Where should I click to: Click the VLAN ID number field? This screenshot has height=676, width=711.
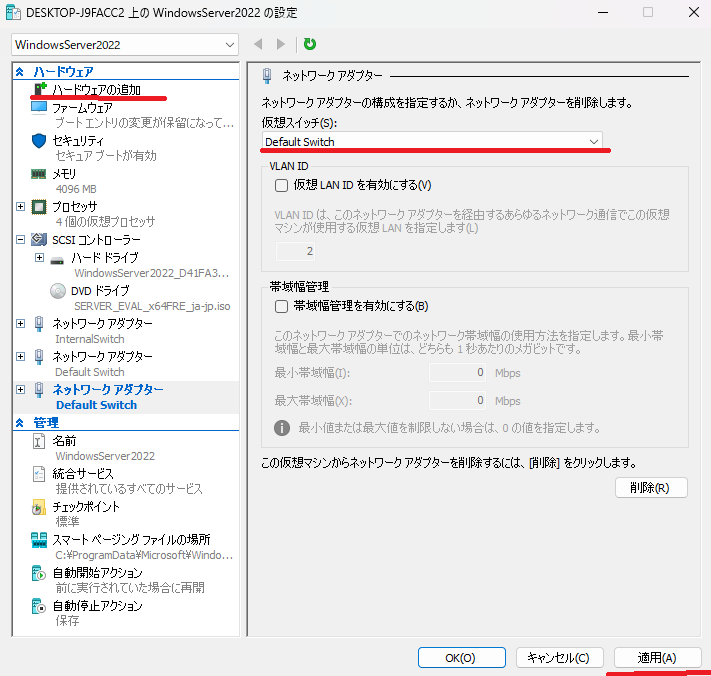pyautogui.click(x=295, y=251)
